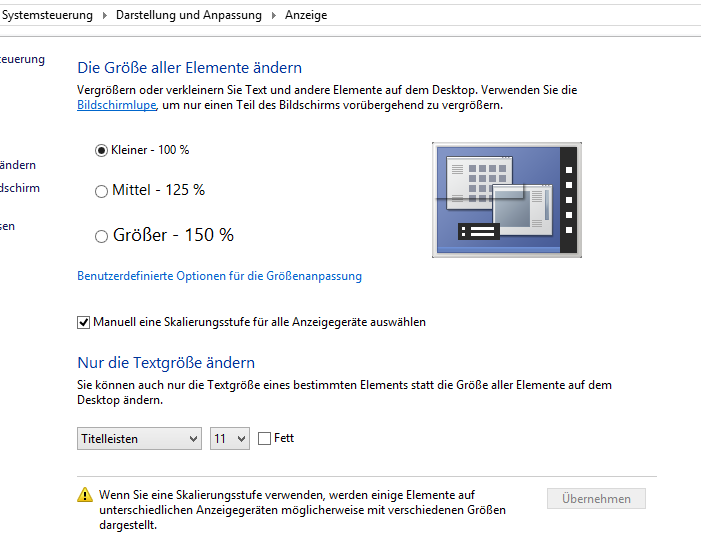Click the sidebar link ending in 'ändern'
The height and width of the screenshot is (556, 701).
17,165
